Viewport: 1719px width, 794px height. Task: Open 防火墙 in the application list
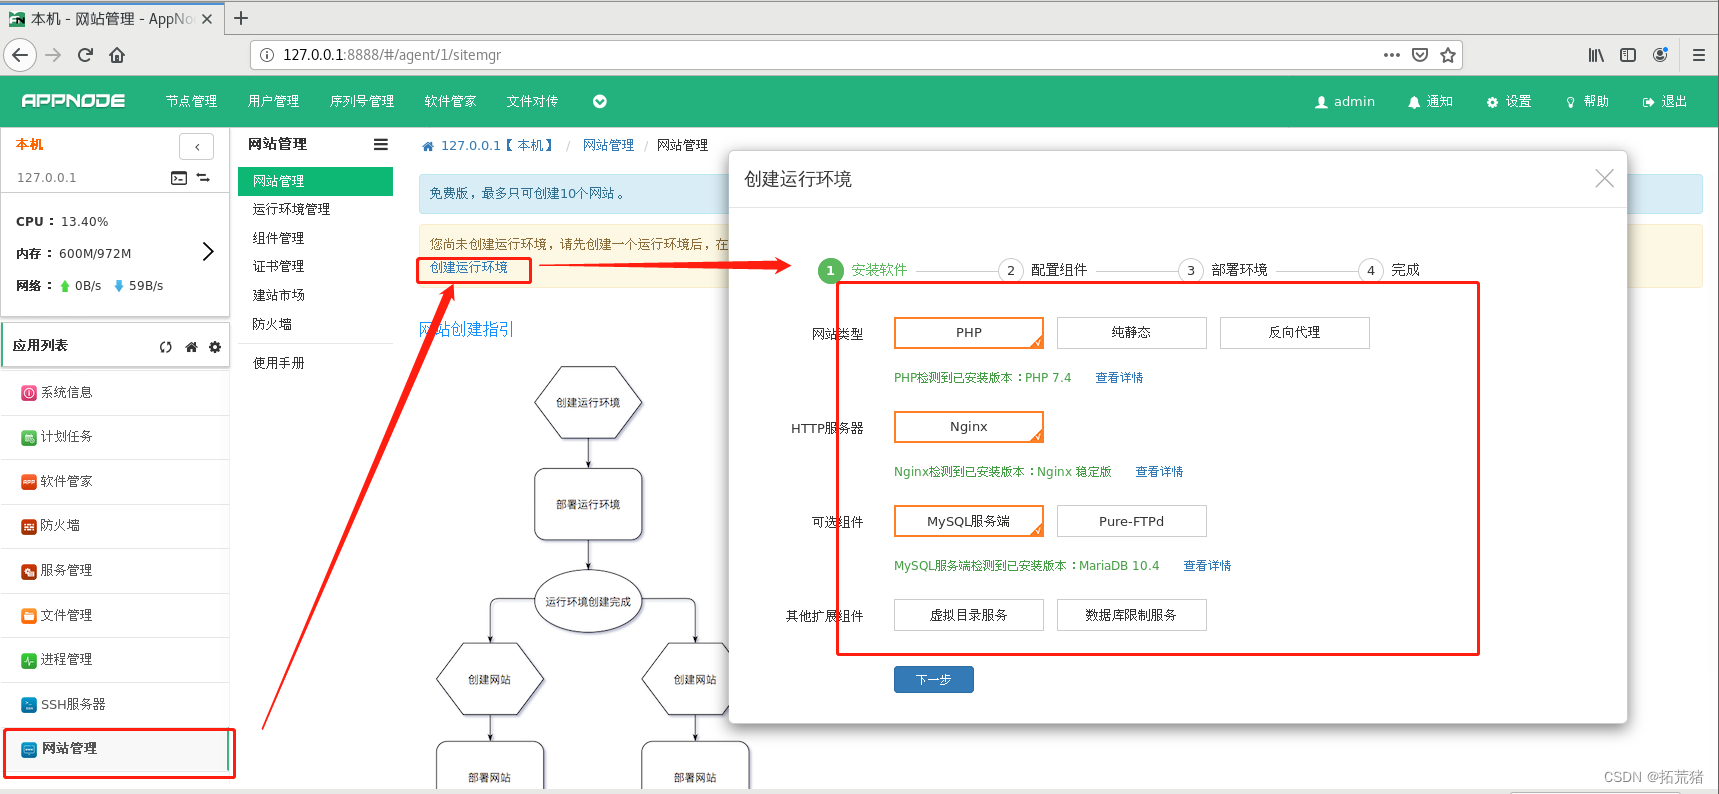pos(115,526)
